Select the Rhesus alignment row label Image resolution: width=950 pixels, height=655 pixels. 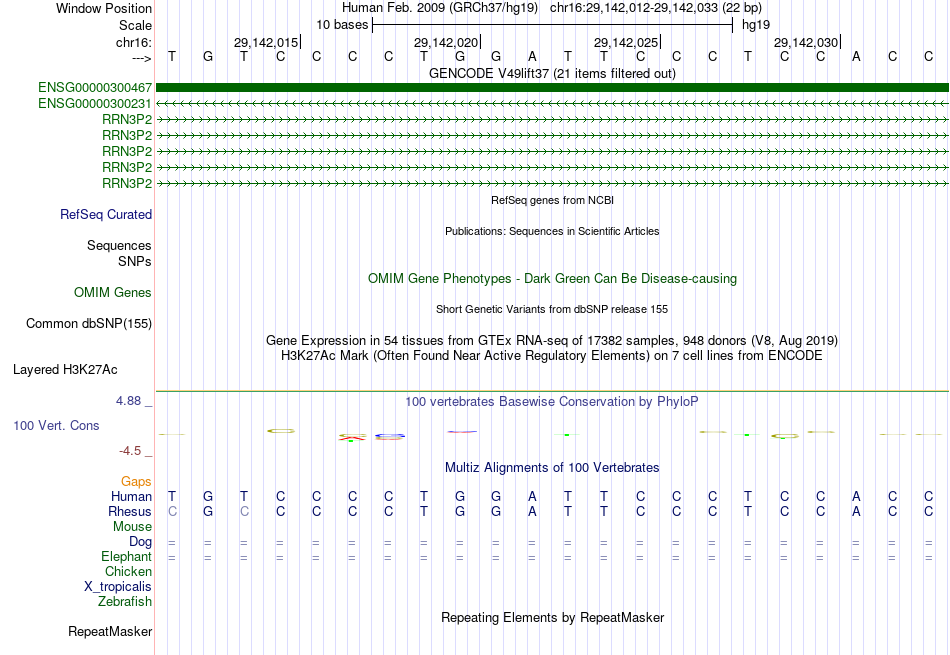coord(130,511)
